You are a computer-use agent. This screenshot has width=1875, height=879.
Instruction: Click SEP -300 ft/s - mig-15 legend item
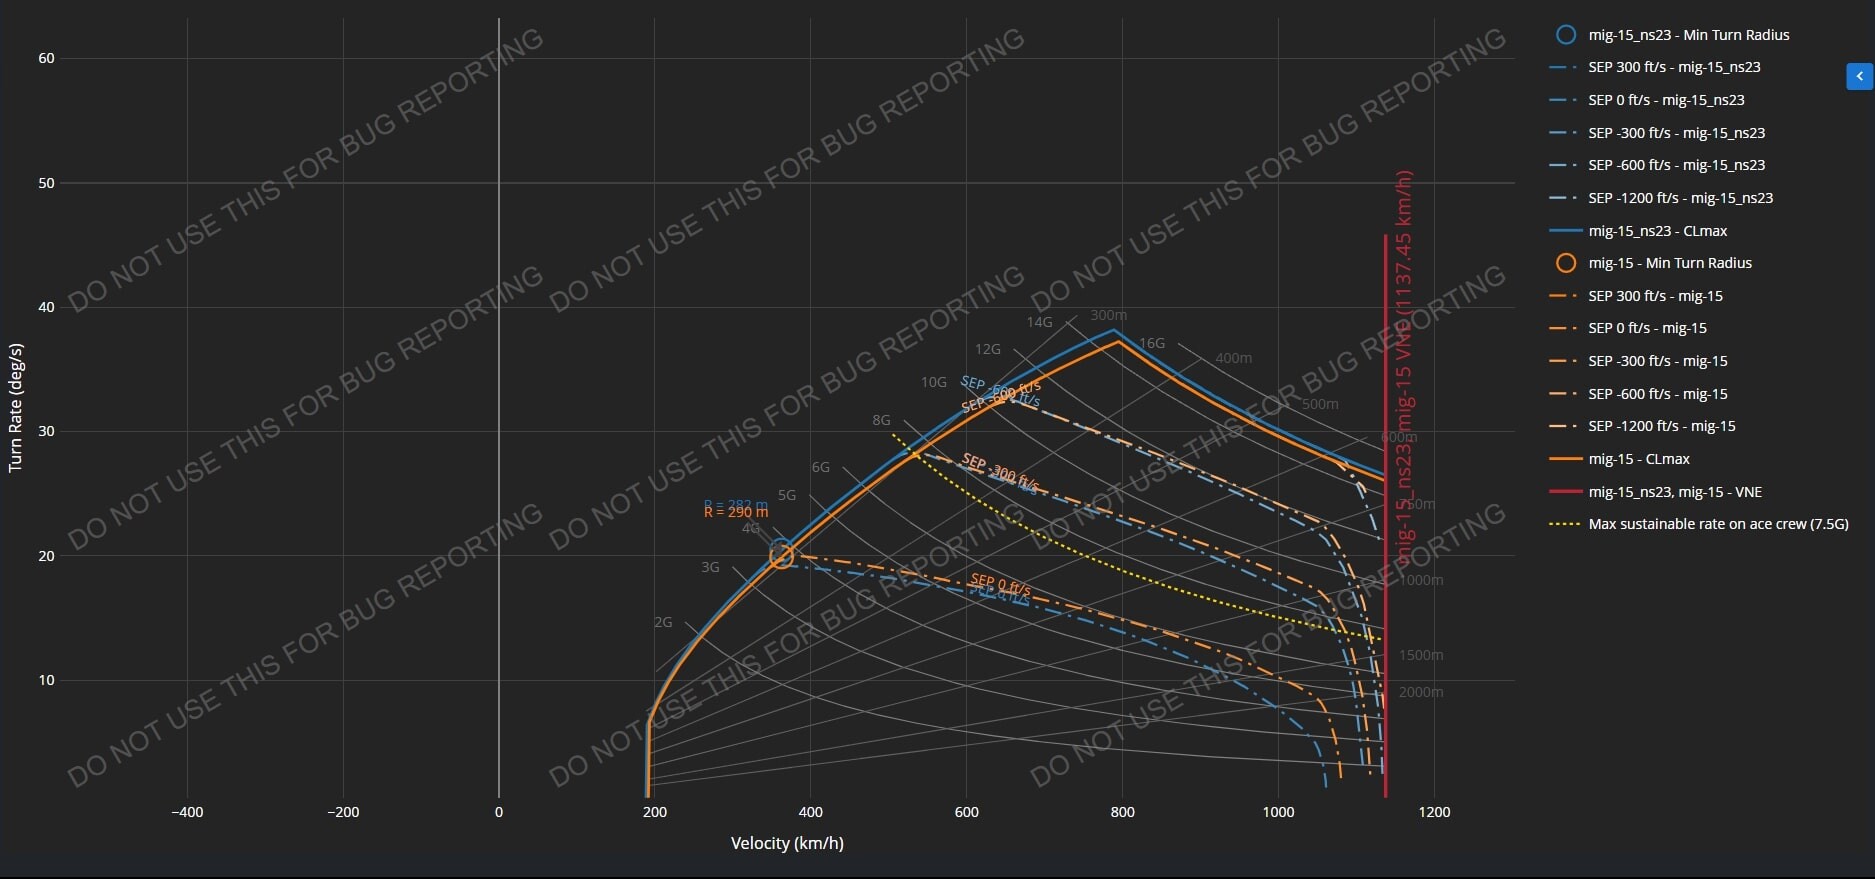pos(1657,361)
